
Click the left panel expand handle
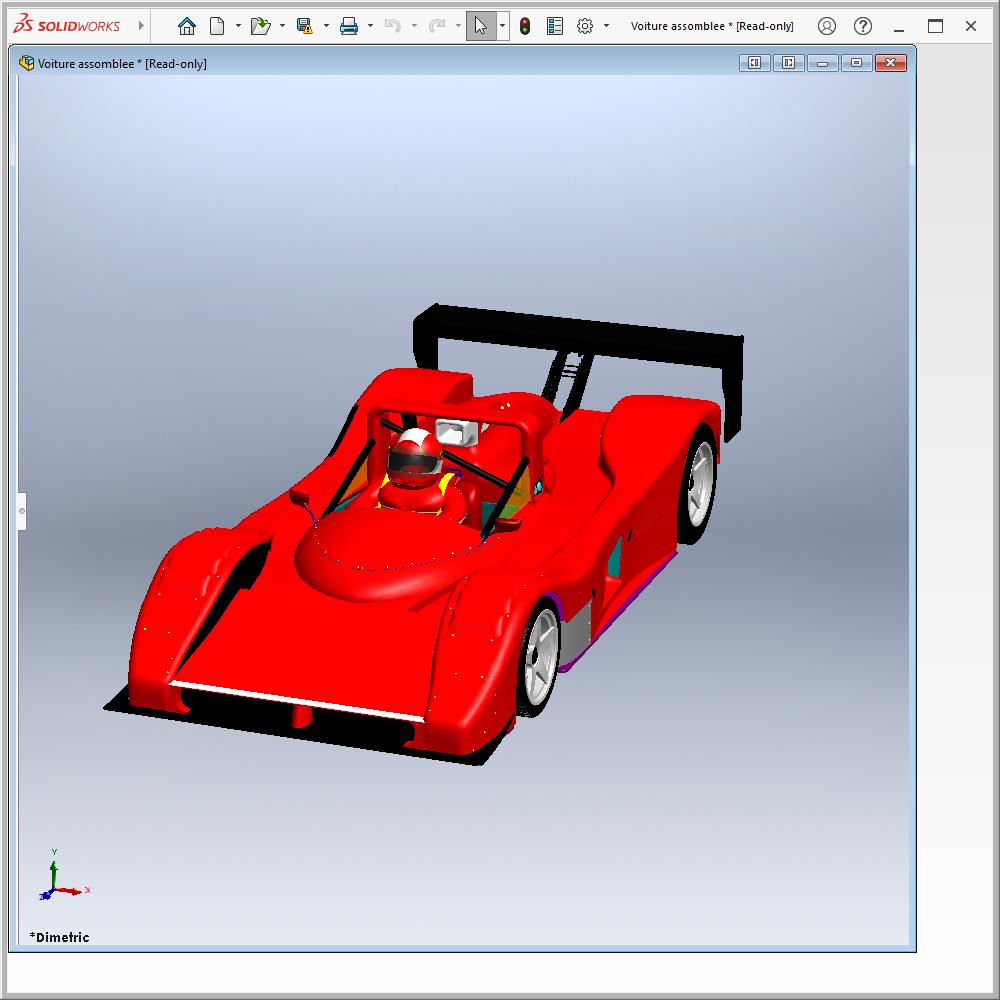pyautogui.click(x=21, y=511)
